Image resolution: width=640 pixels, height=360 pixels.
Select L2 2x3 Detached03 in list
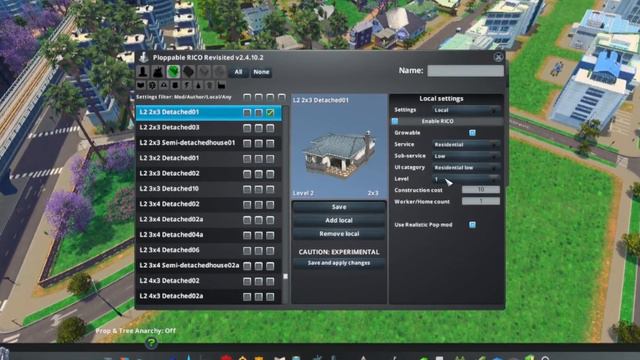point(209,128)
